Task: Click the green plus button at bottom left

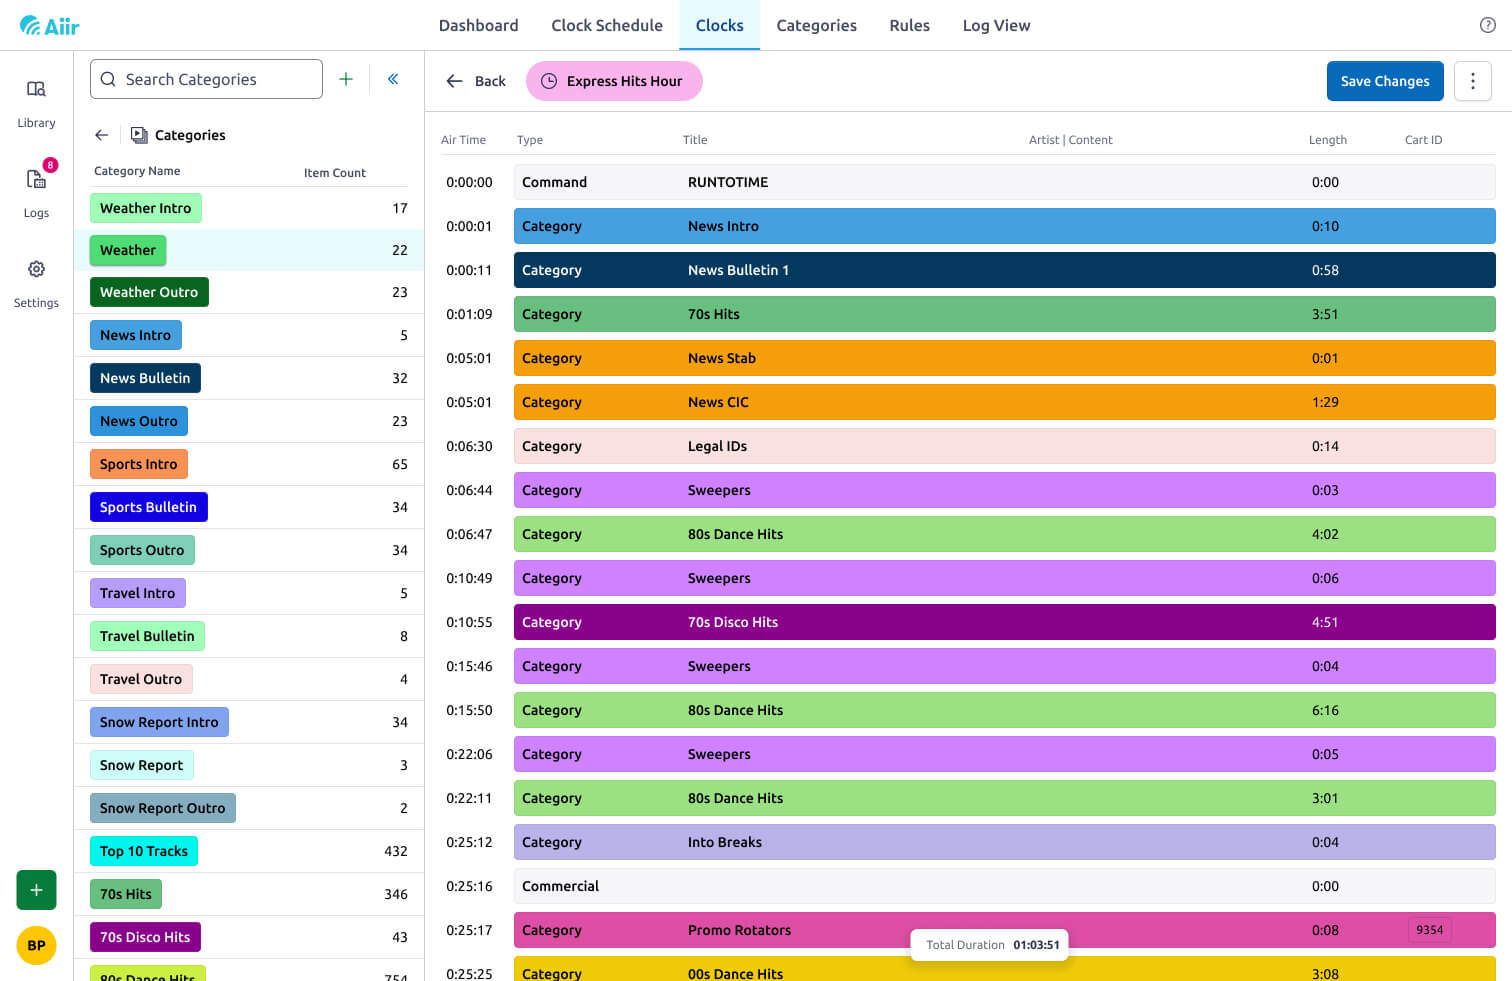Action: [x=36, y=890]
